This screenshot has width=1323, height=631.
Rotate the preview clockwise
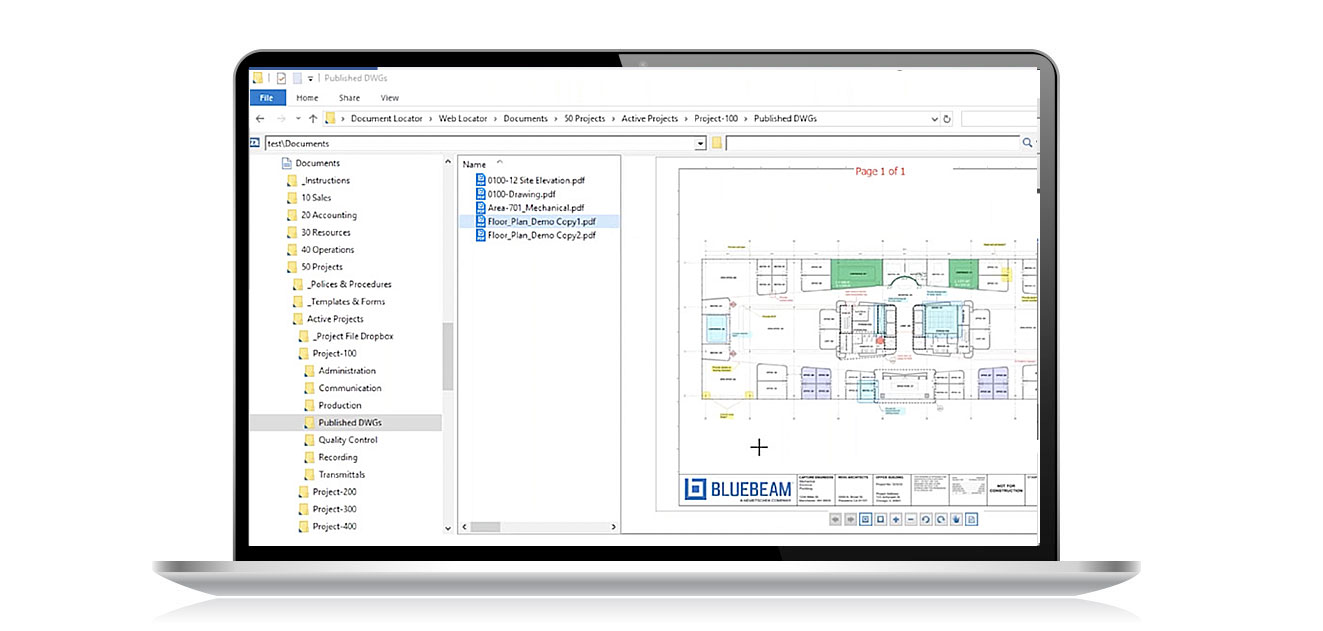(941, 520)
